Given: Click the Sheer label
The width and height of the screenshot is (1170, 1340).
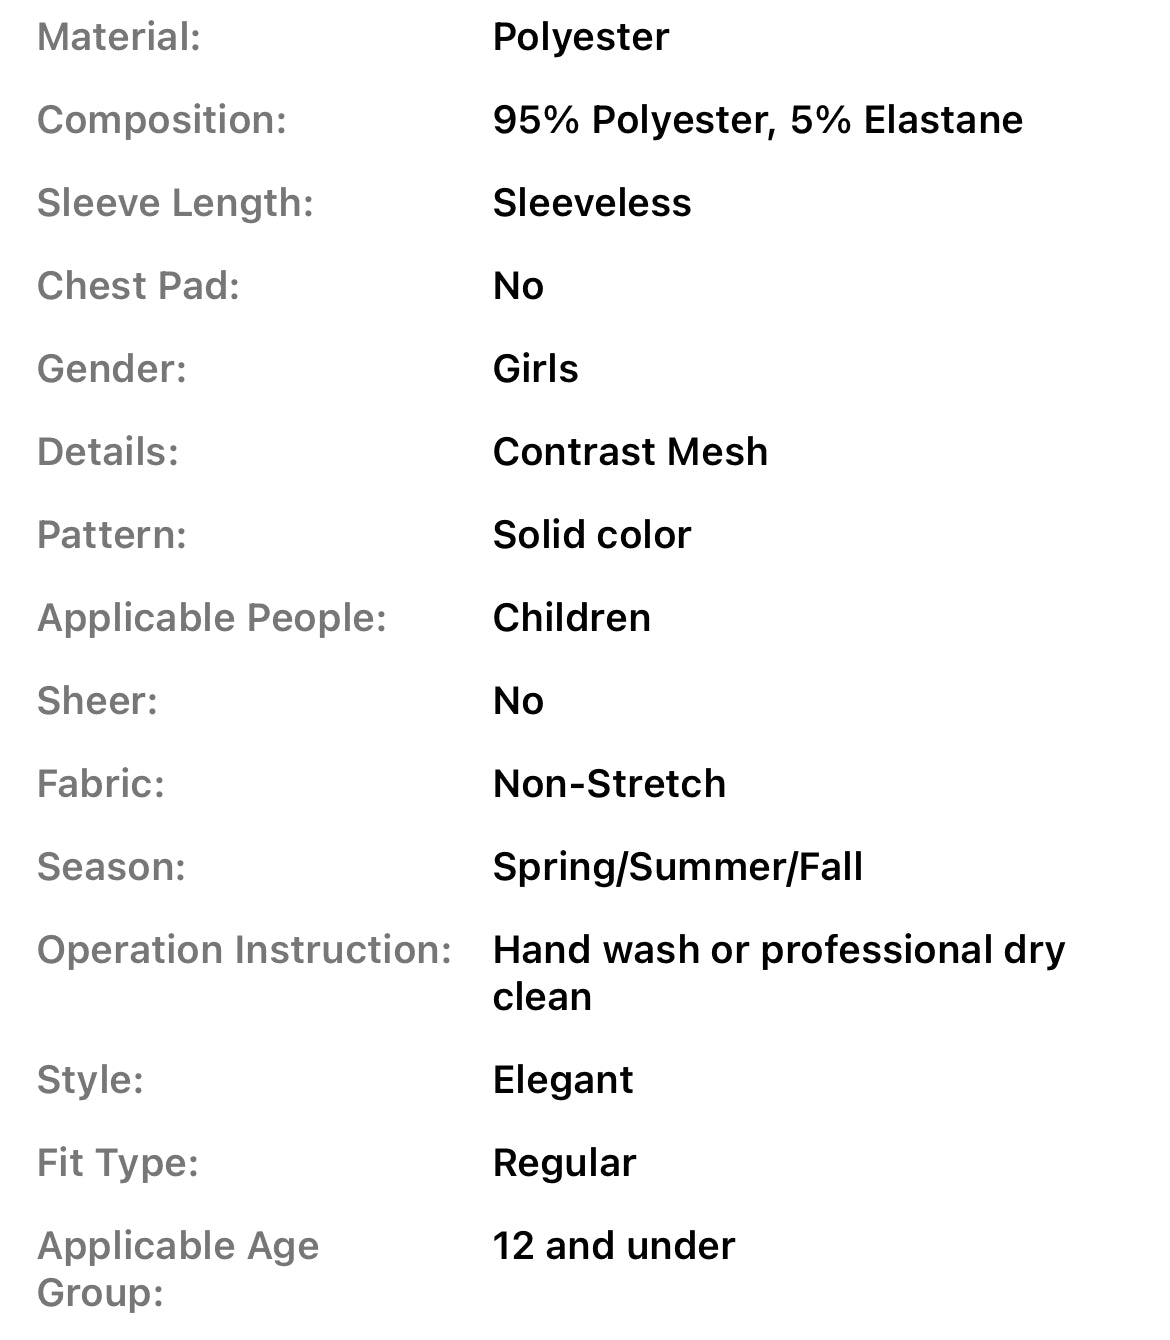Looking at the screenshot, I should point(97,702).
